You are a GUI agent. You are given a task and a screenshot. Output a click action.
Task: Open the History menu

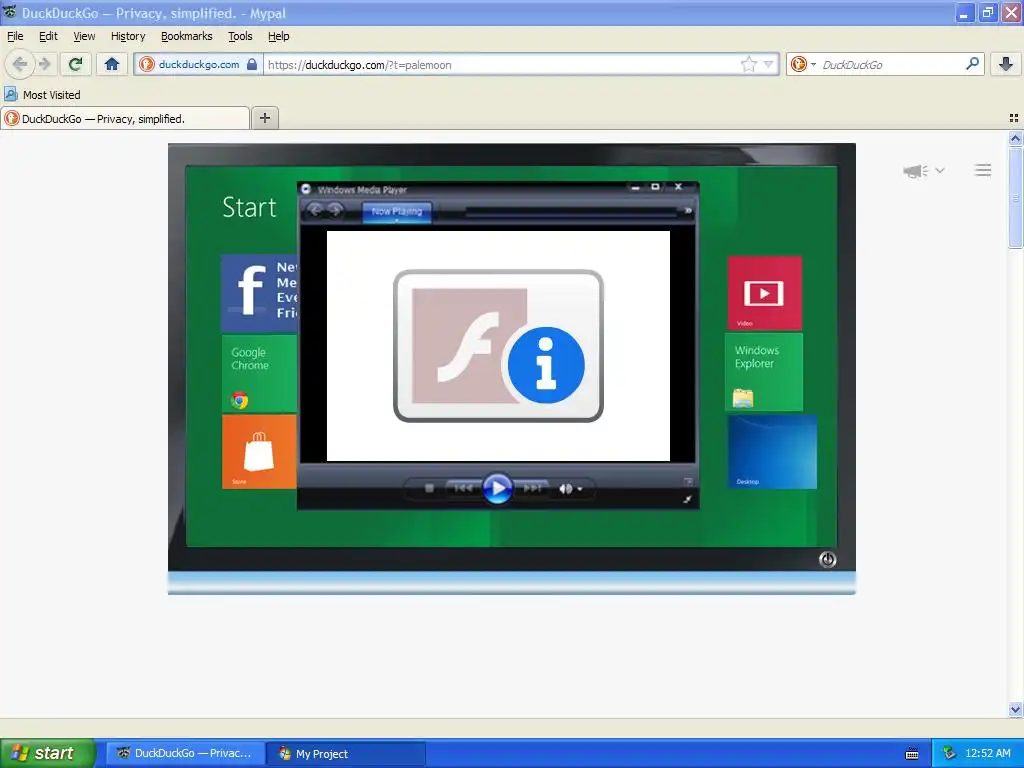coord(128,36)
